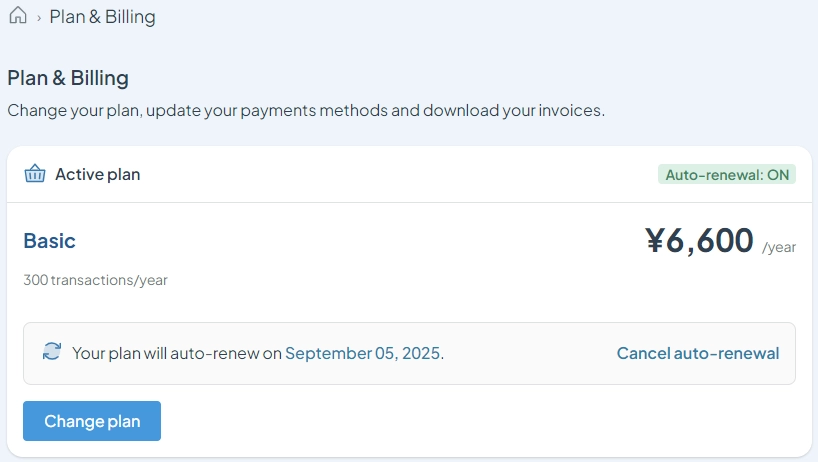Click the Active plan section title

click(98, 174)
